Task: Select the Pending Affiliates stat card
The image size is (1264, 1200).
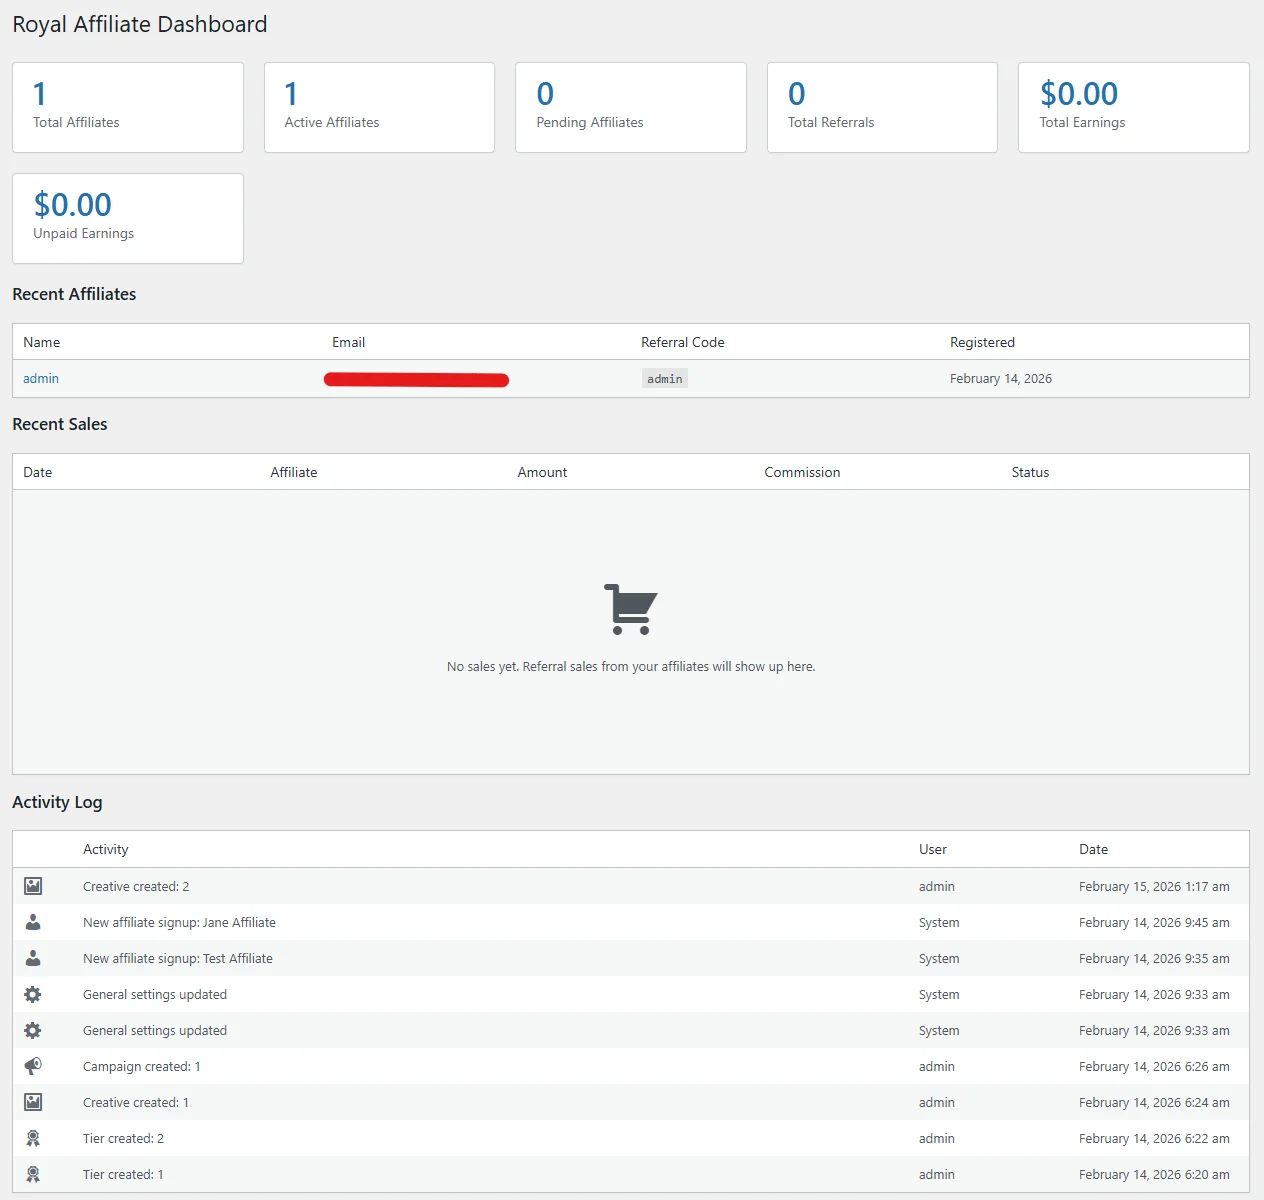Action: tap(630, 107)
